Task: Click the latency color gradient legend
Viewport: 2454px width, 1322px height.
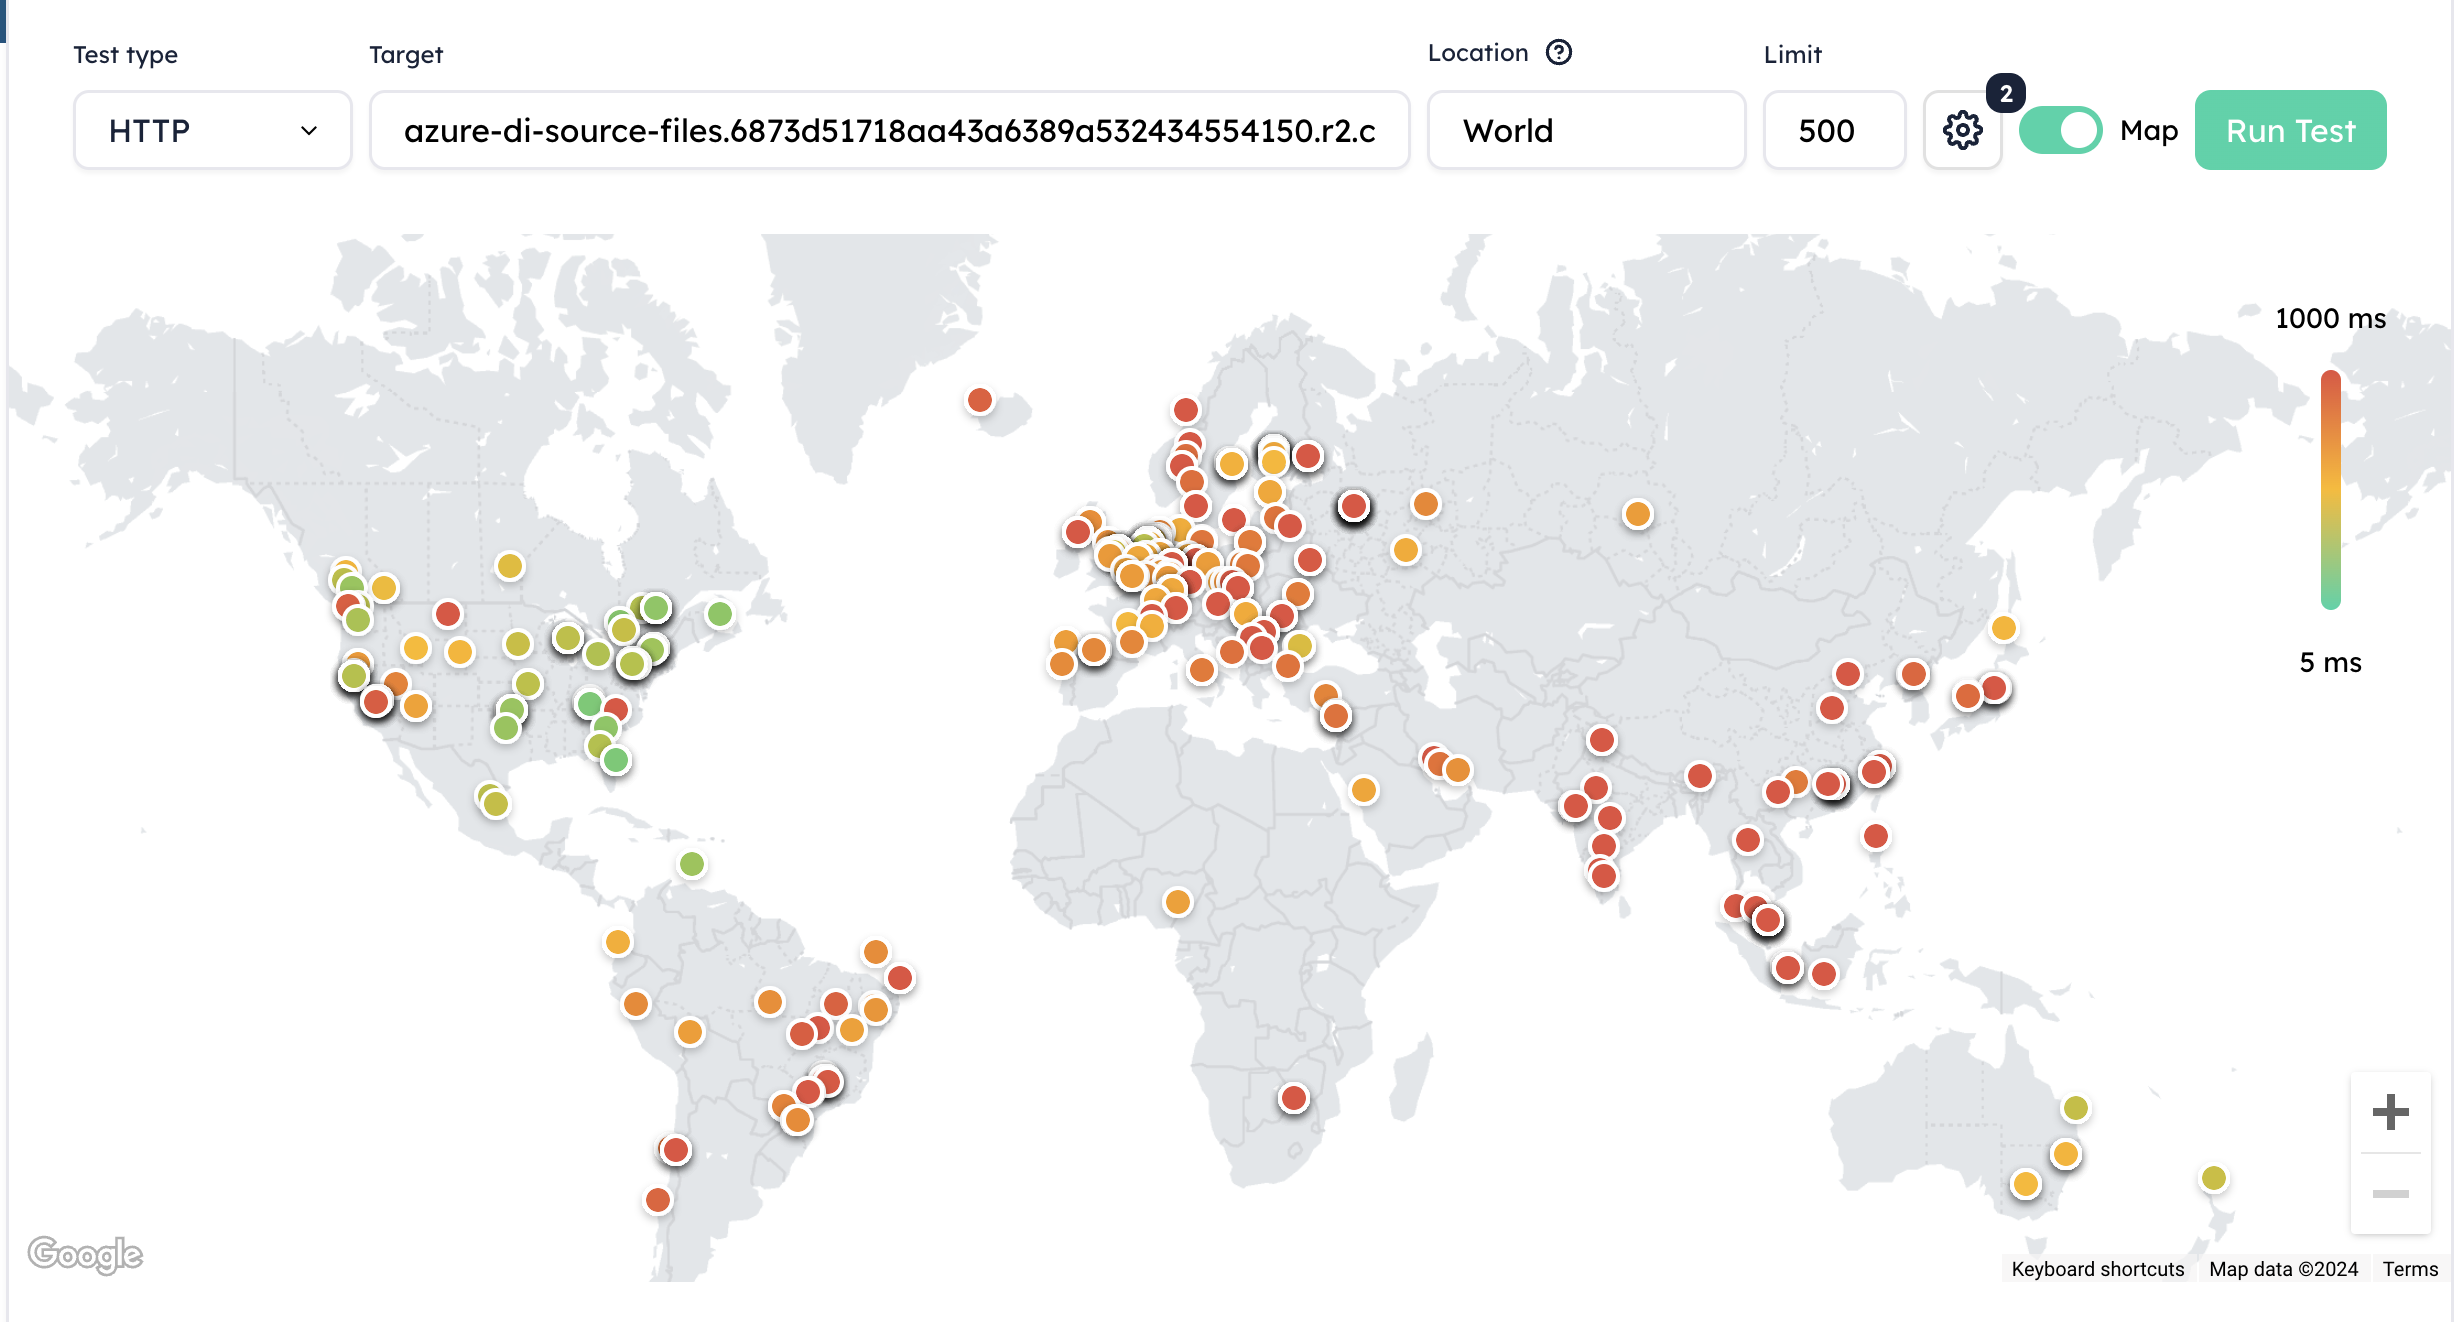Action: (x=2331, y=490)
